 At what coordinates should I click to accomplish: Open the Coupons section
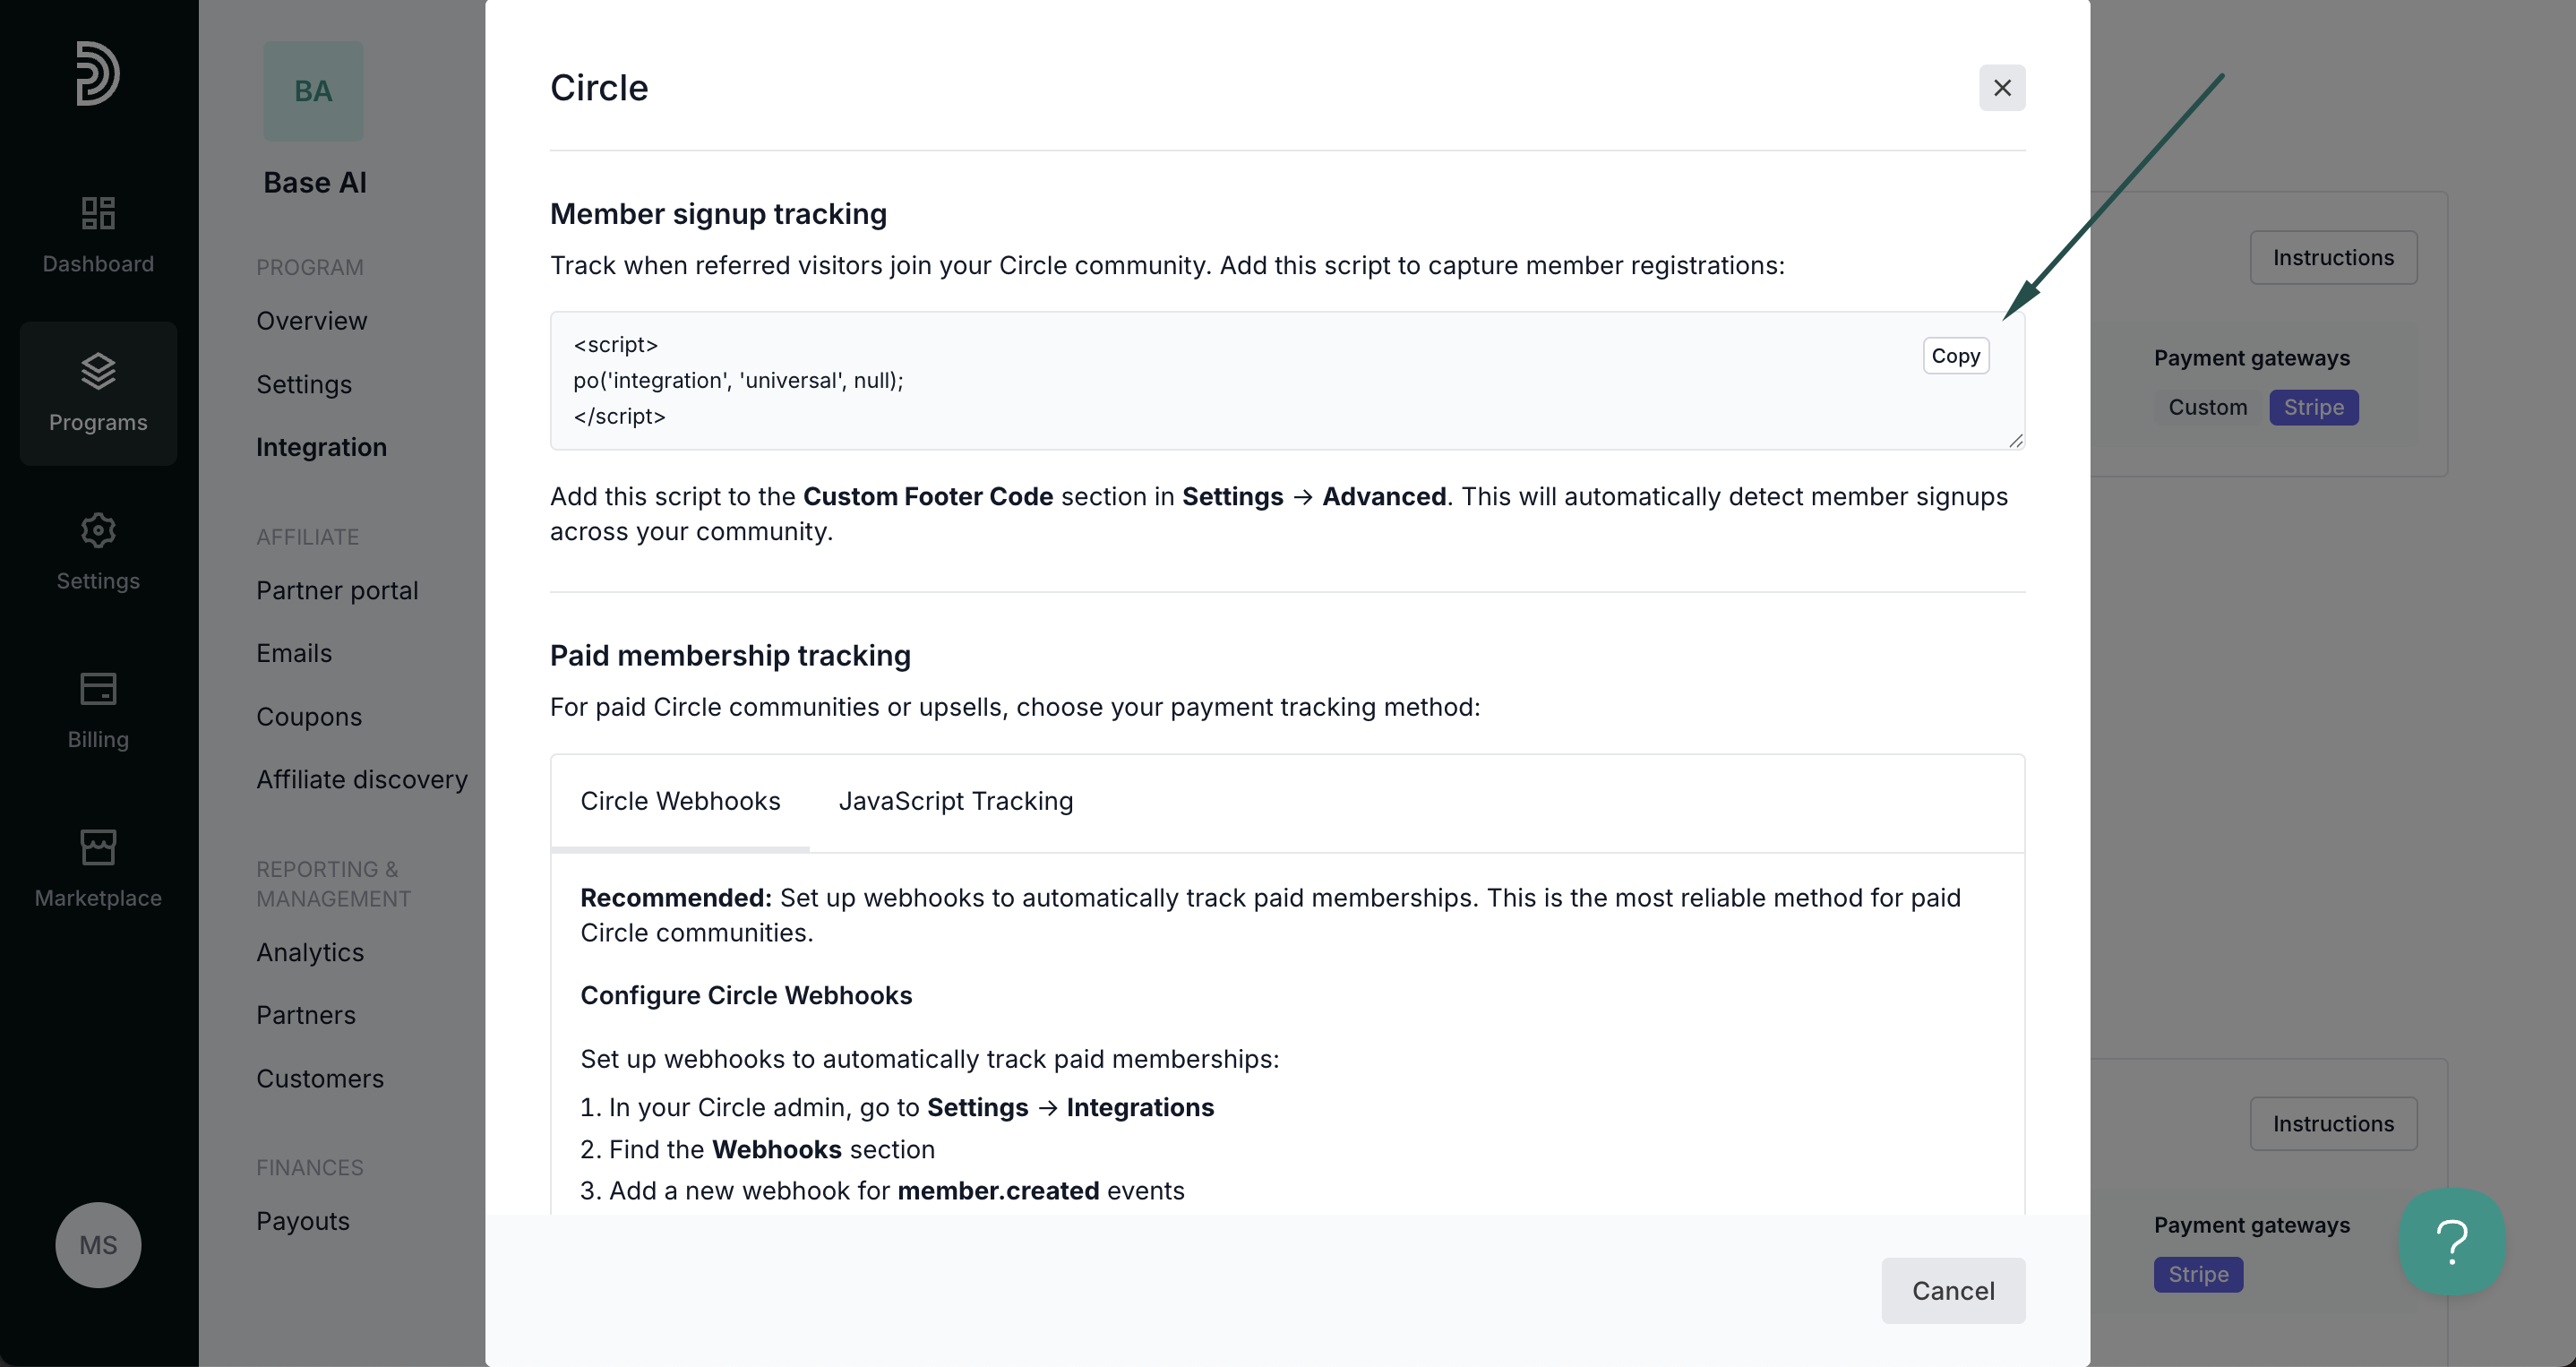coord(309,717)
